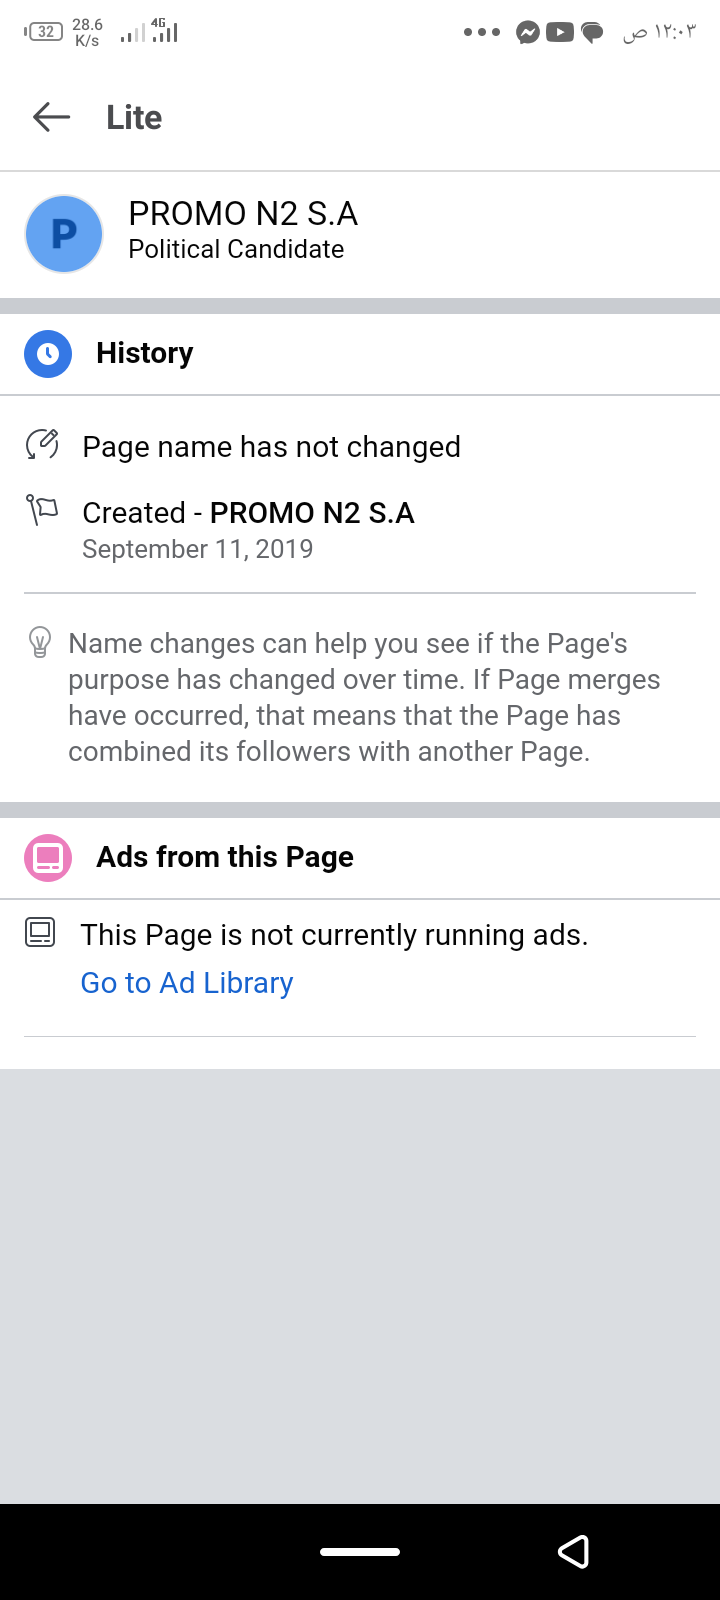Tap the ad status icon beside running ads text
The height and width of the screenshot is (1600, 720).
tap(40, 933)
